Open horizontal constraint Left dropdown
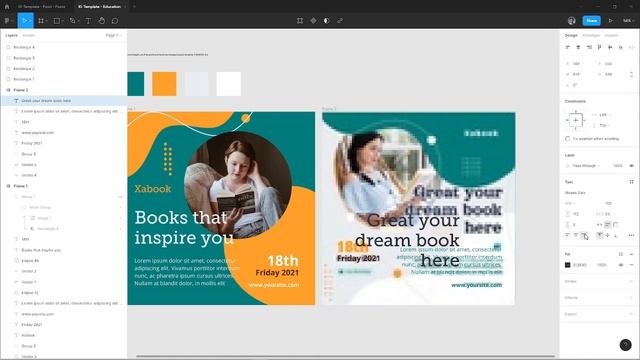This screenshot has height=360, width=640. [604, 115]
